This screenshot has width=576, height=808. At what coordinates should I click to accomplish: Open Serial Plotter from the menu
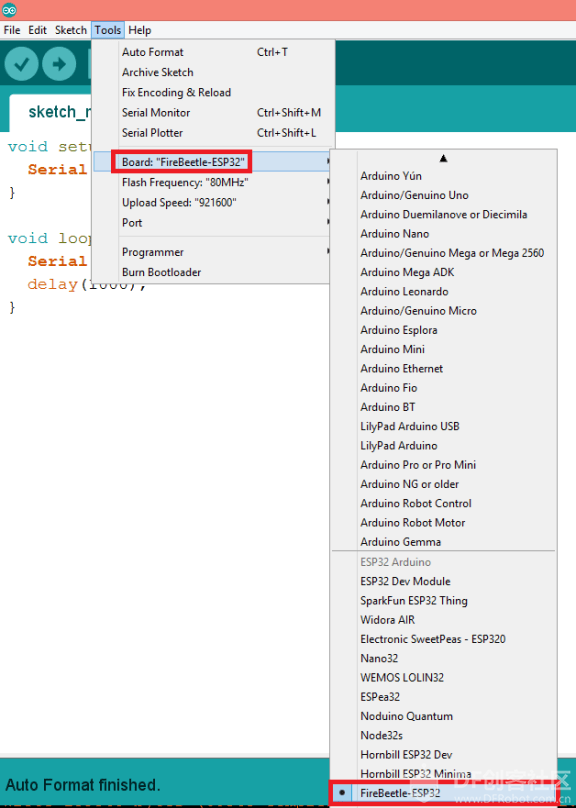[x=213, y=132]
